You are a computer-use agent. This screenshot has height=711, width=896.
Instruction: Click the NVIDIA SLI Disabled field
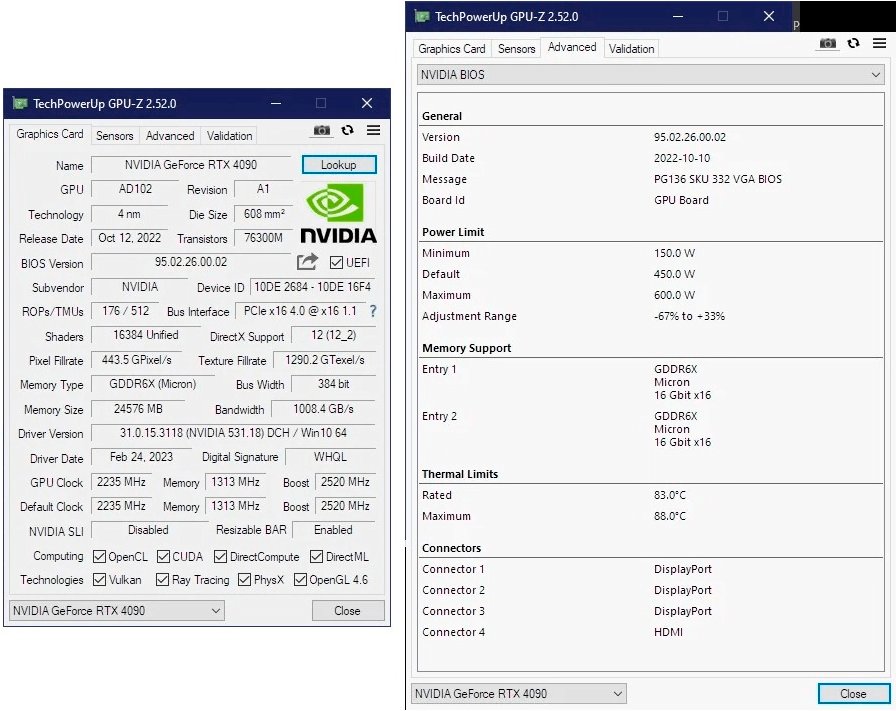click(148, 530)
